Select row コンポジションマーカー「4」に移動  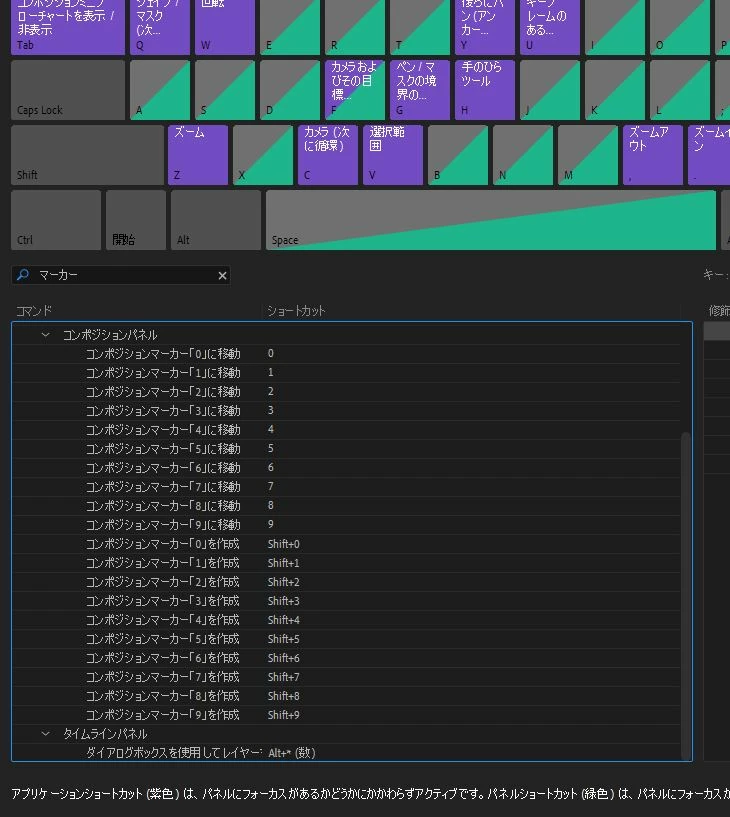tap(347, 429)
